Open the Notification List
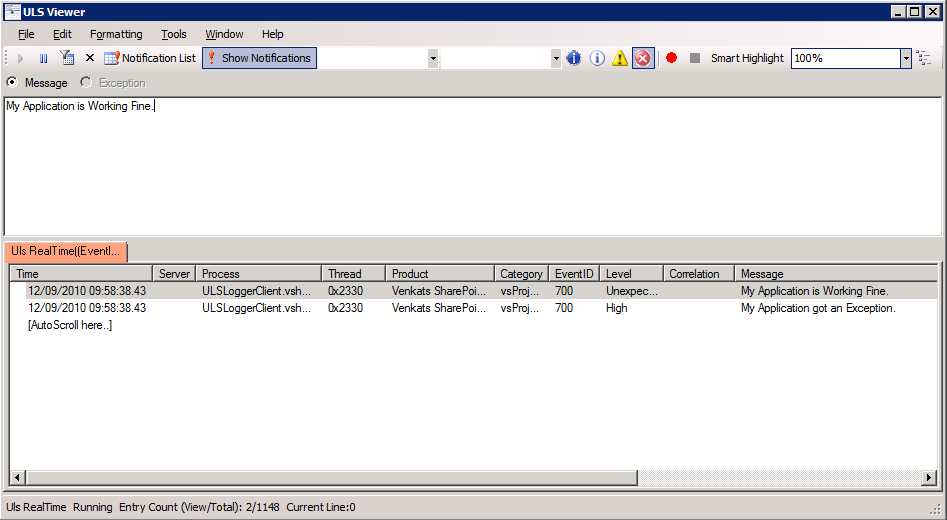 150,58
